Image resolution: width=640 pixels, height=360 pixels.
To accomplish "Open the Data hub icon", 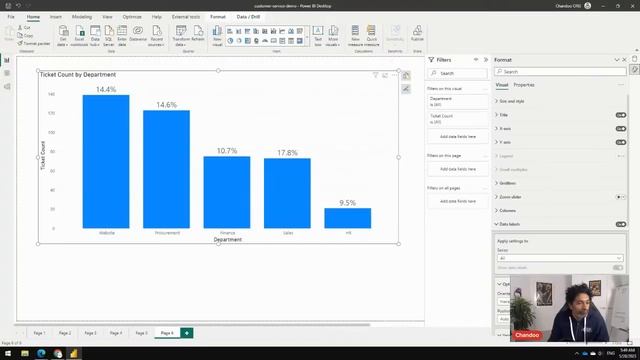I will click(x=95, y=35).
